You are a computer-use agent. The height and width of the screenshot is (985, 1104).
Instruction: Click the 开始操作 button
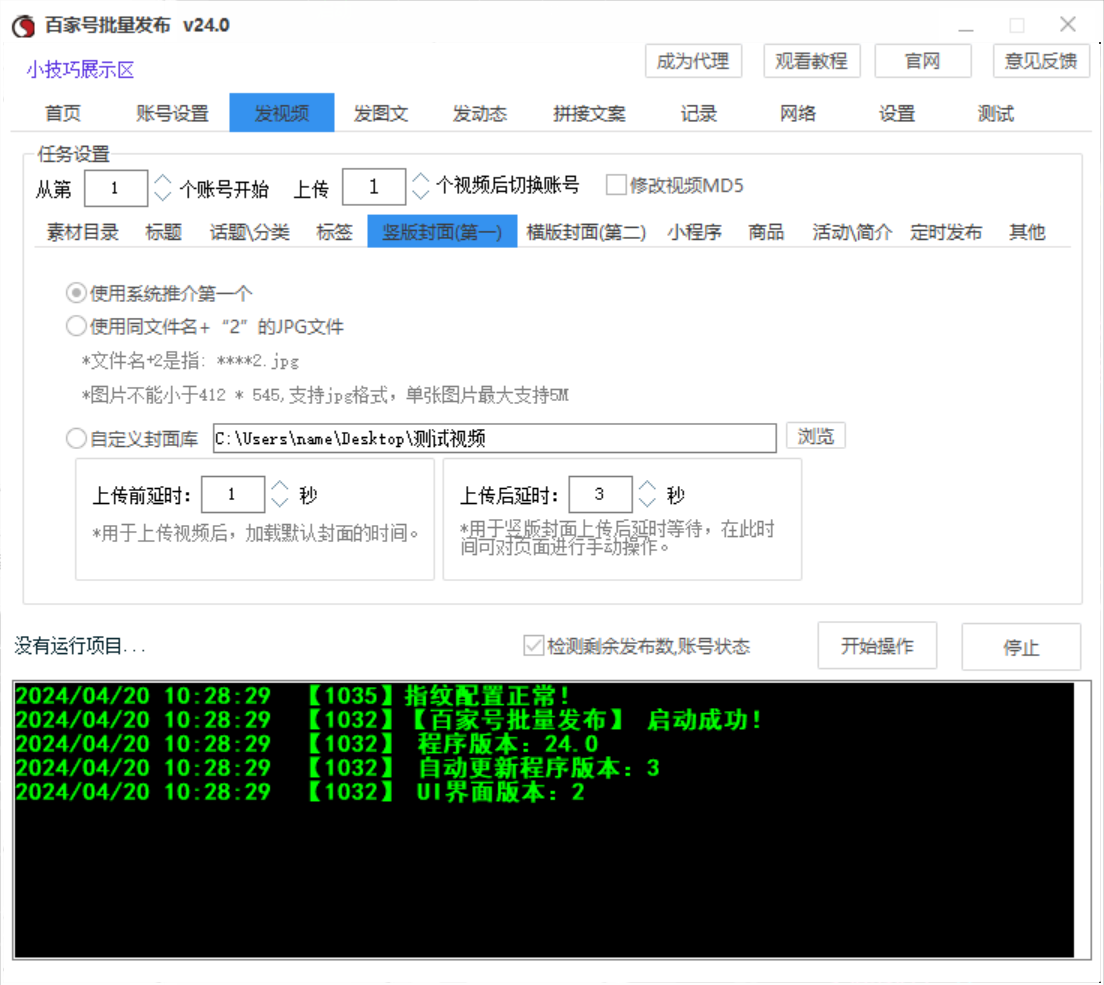point(877,646)
